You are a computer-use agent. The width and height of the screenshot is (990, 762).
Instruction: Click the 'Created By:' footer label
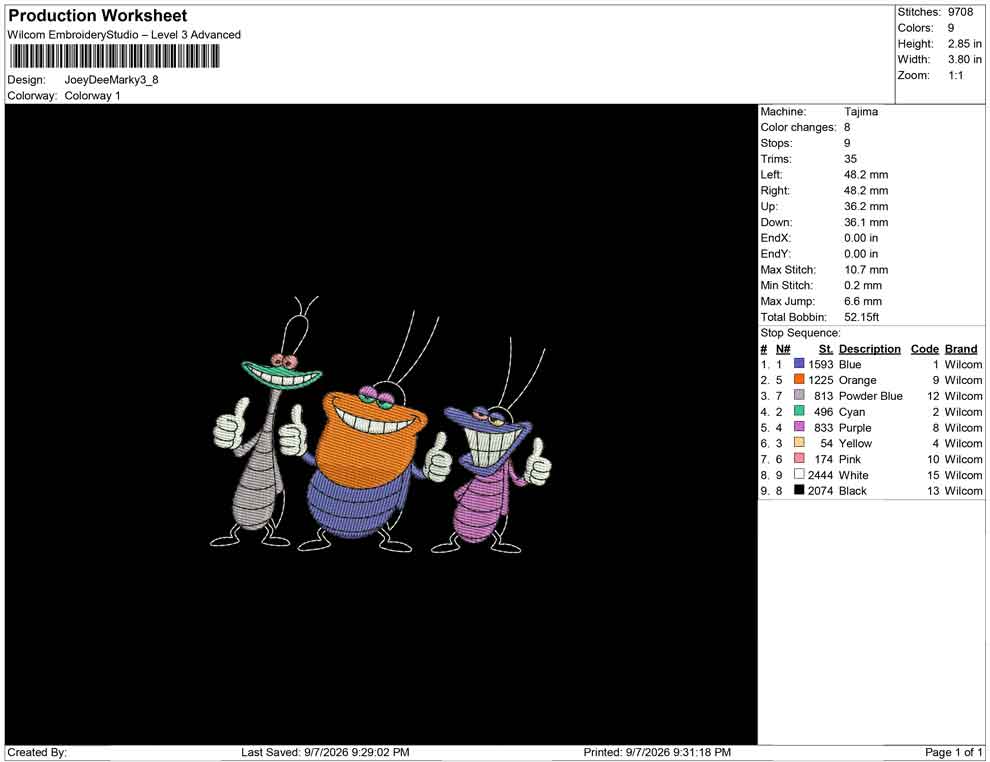click(37, 752)
